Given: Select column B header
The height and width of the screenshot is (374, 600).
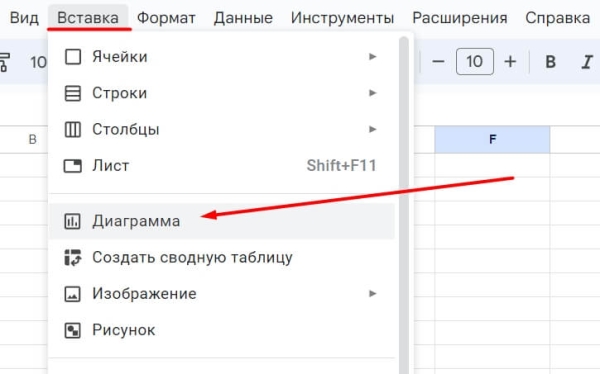Looking at the screenshot, I should tap(33, 139).
